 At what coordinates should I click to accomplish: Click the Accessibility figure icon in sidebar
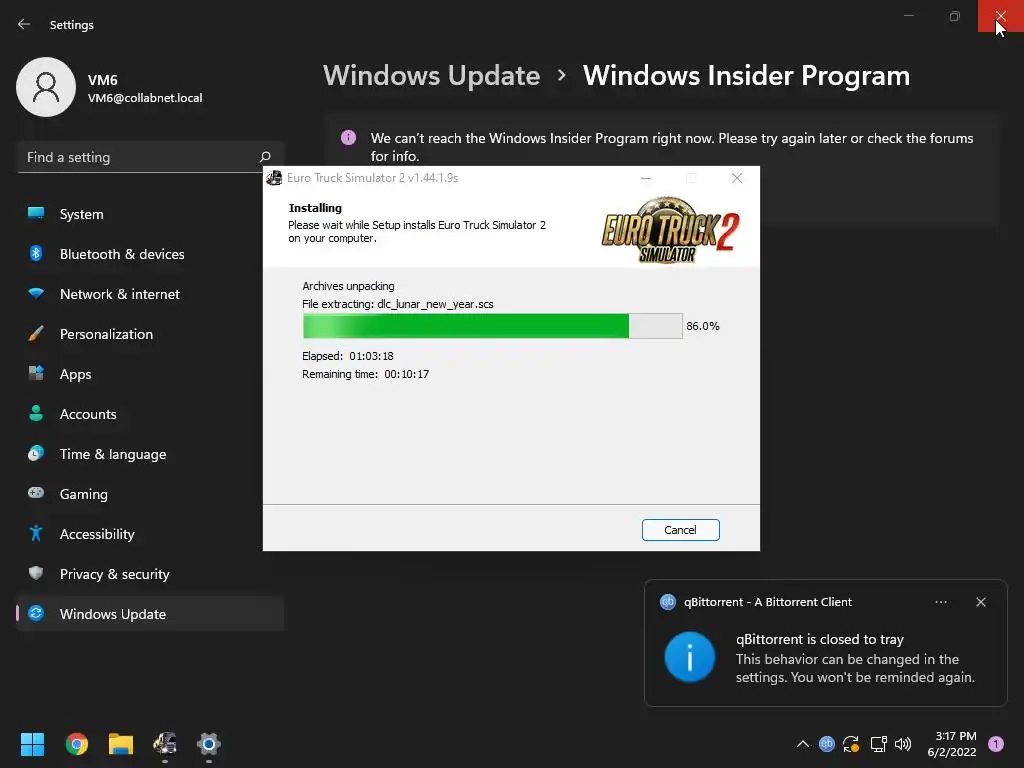point(36,533)
